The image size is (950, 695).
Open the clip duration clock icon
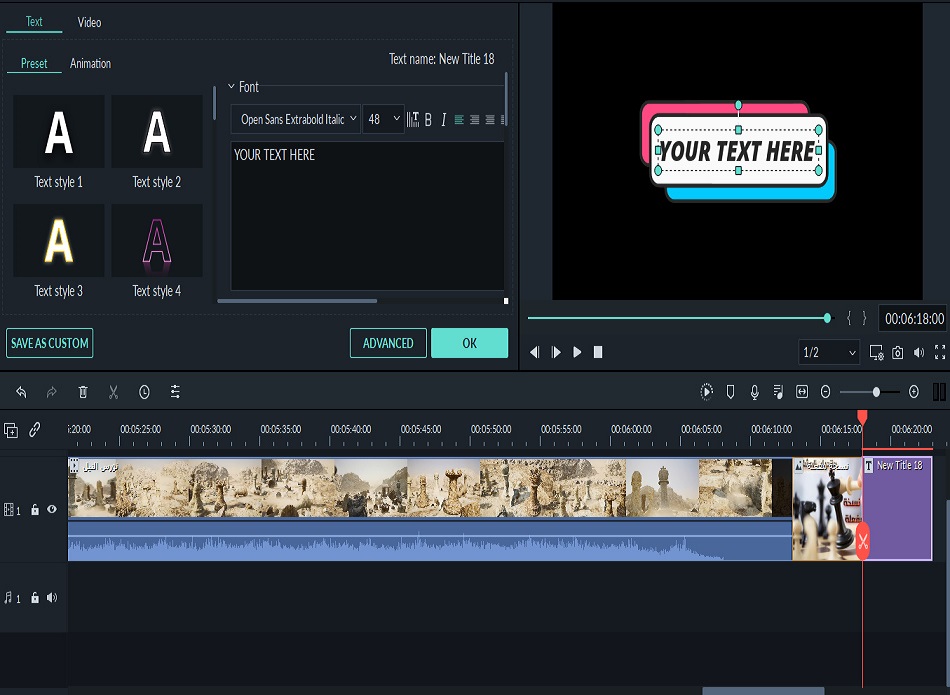(x=144, y=393)
